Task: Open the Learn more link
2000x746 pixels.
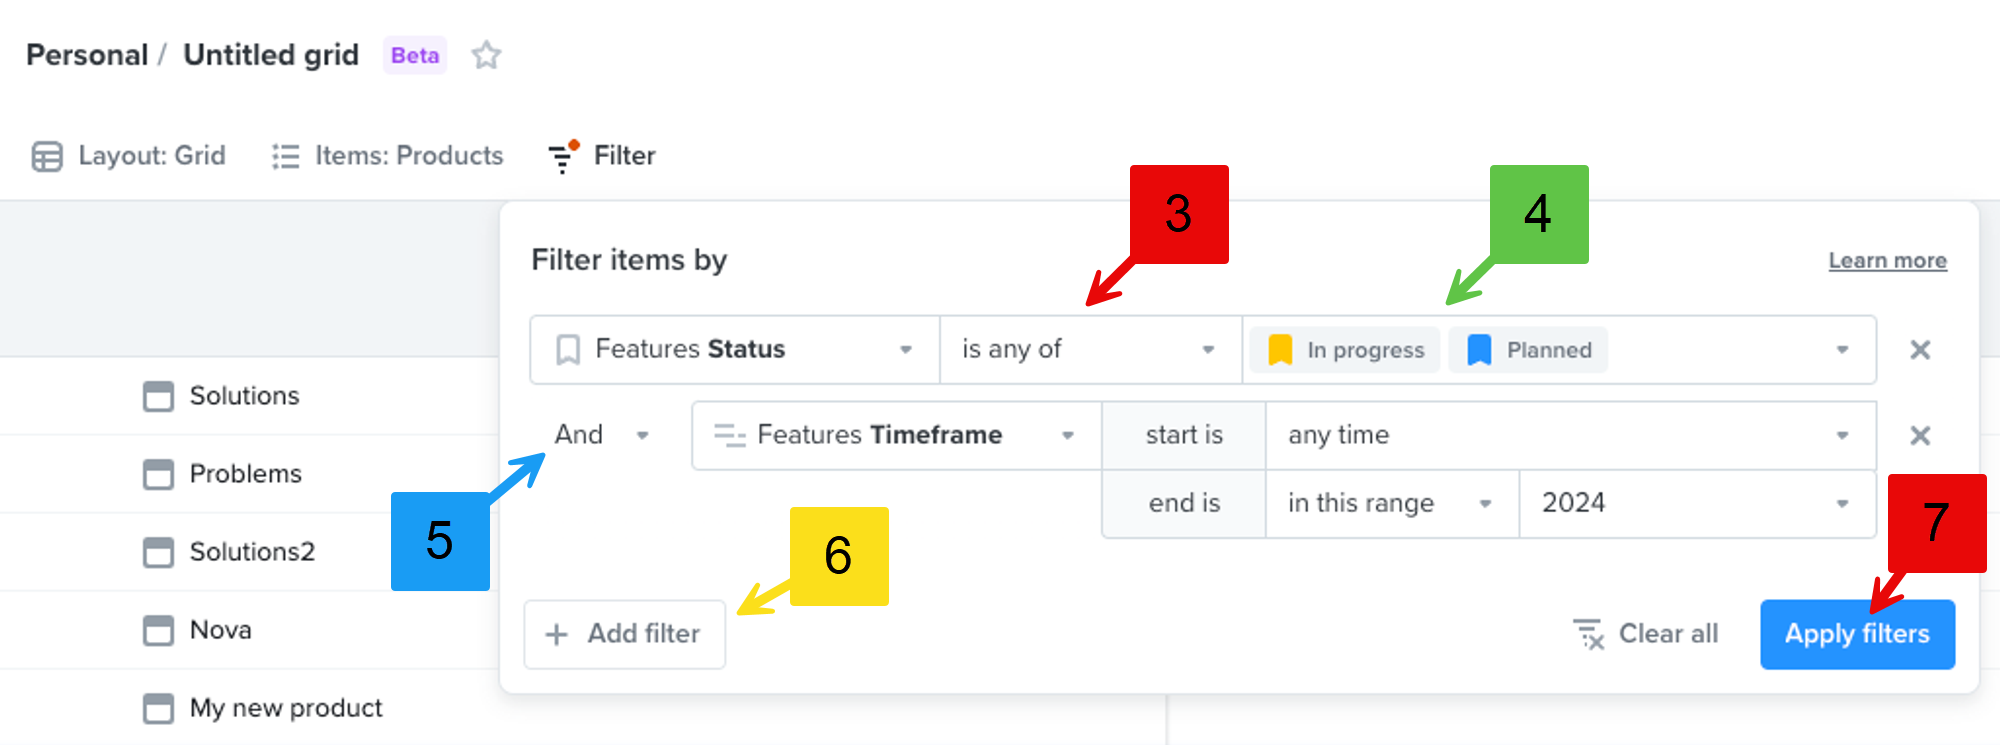Action: tap(1886, 259)
